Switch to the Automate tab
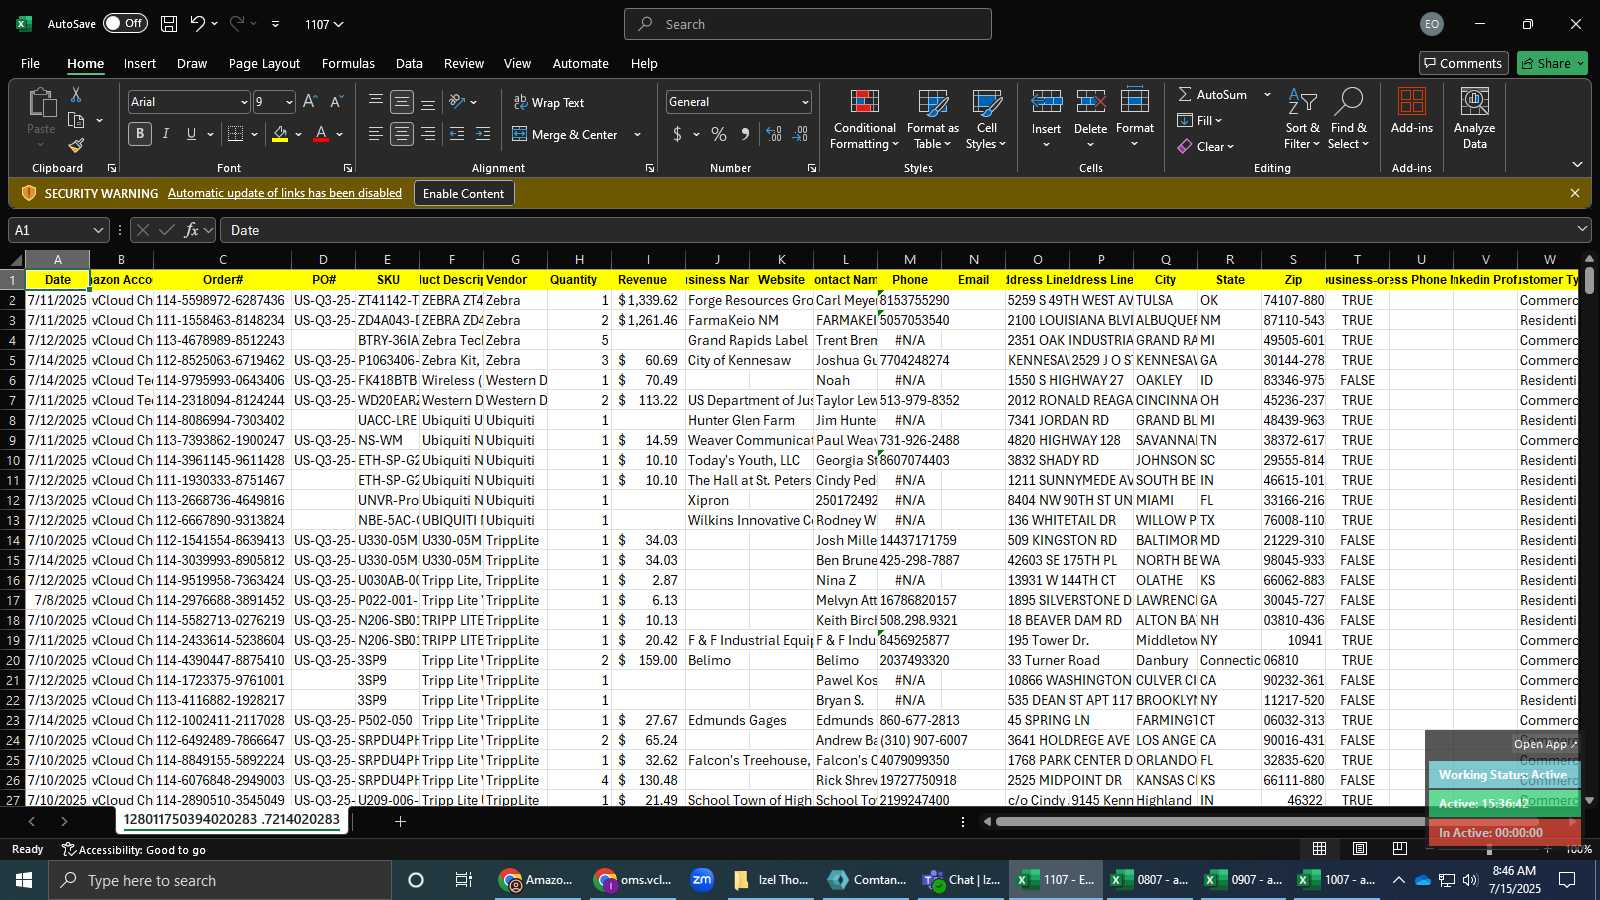Image resolution: width=1600 pixels, height=900 pixels. pyautogui.click(x=581, y=63)
